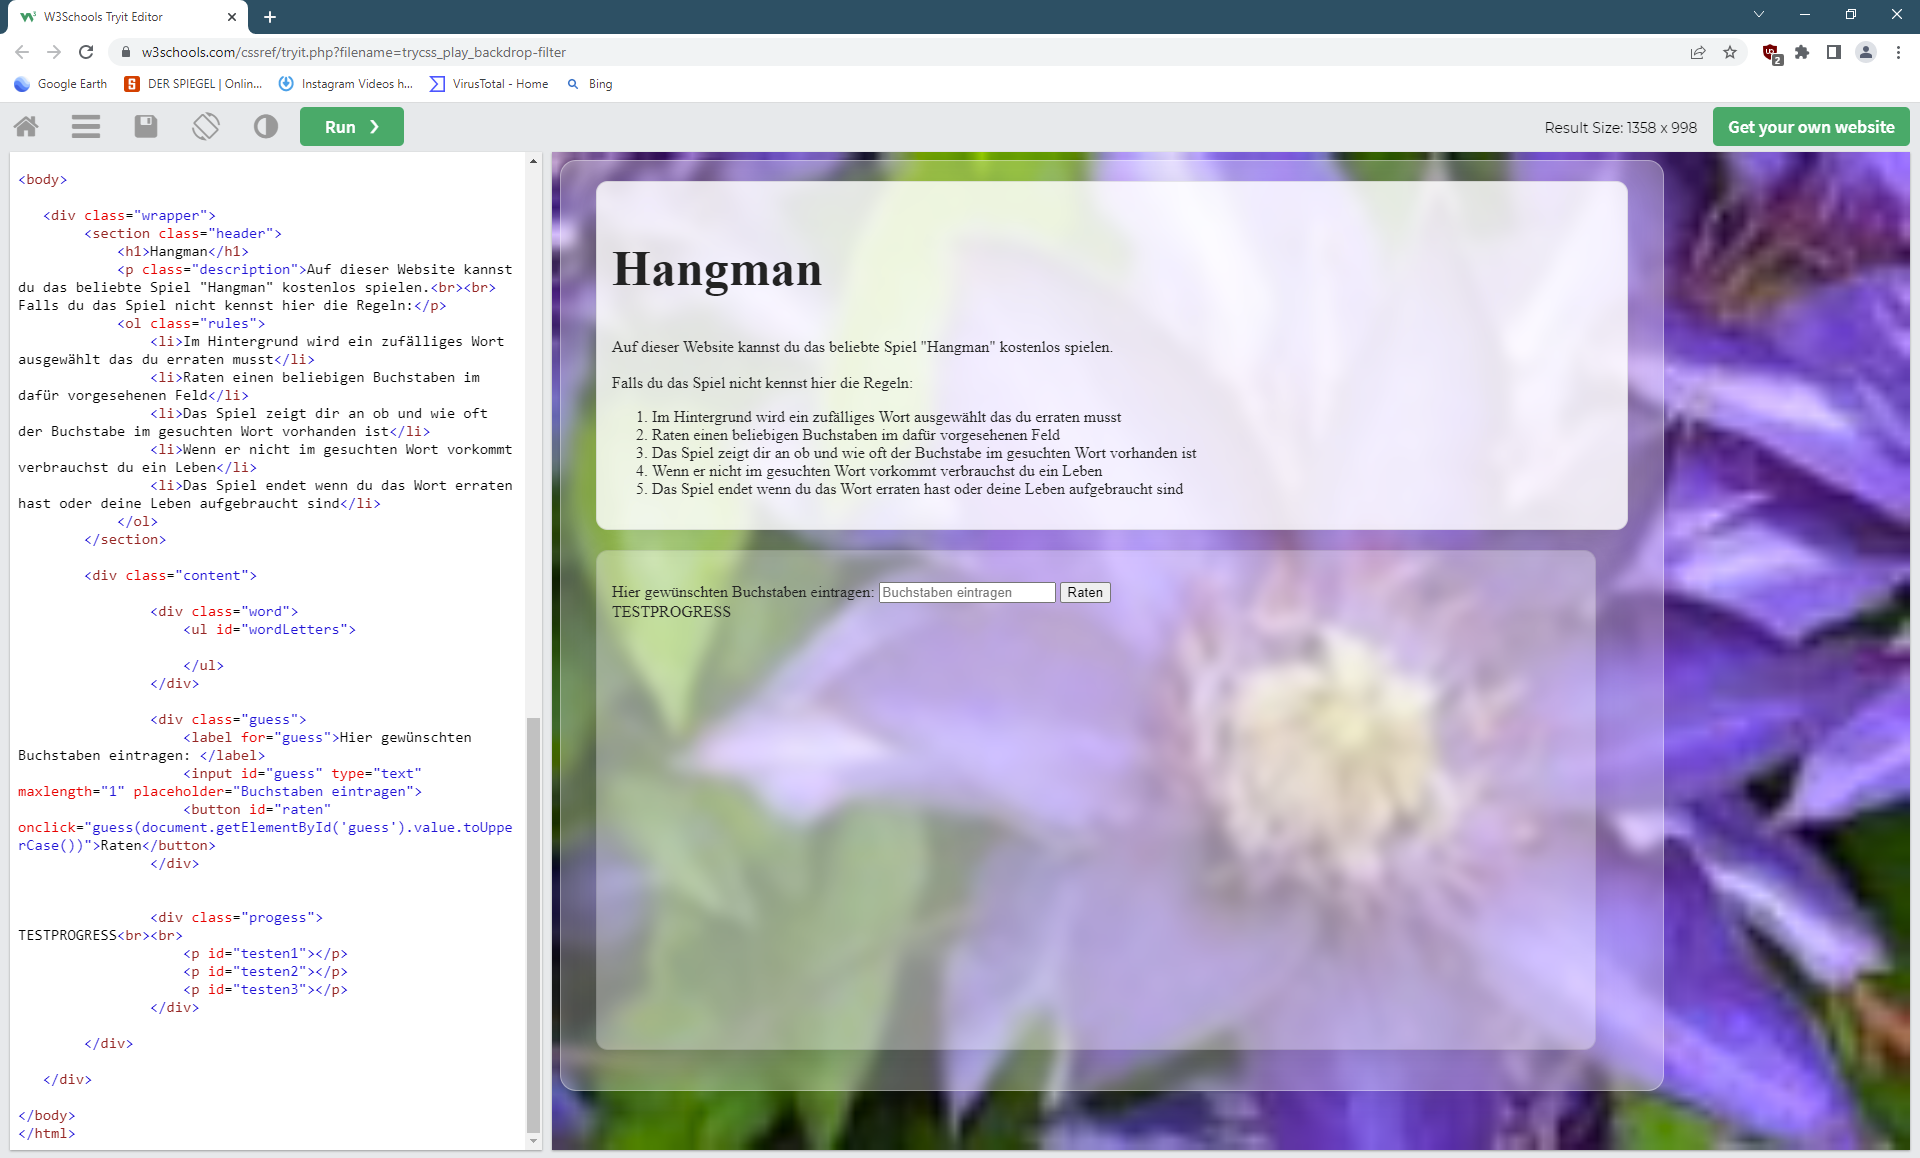Click the Buchstaben eintragen input field
Screen dimensions: 1920x1158
click(966, 593)
